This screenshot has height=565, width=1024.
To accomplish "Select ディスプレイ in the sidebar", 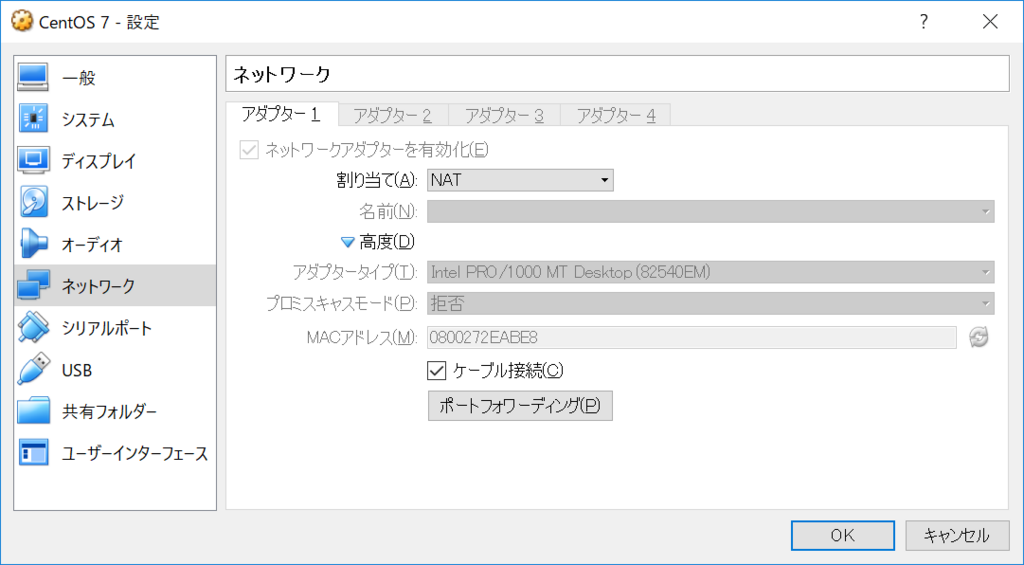I will 115,161.
